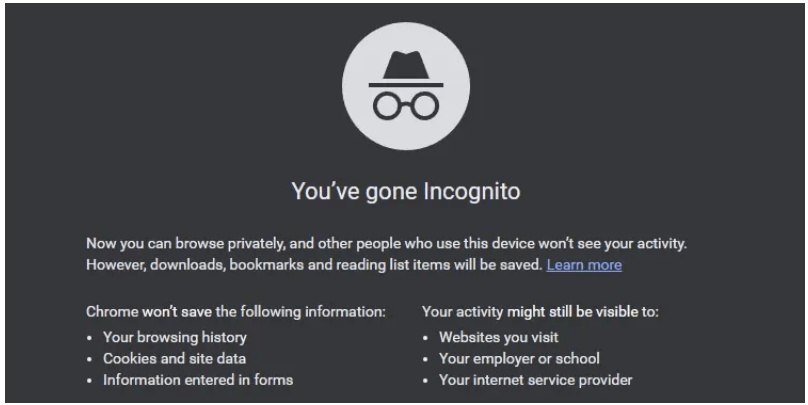Select the "Websites you visit" list item
This screenshot has width=808, height=405.
pyautogui.click(x=498, y=338)
